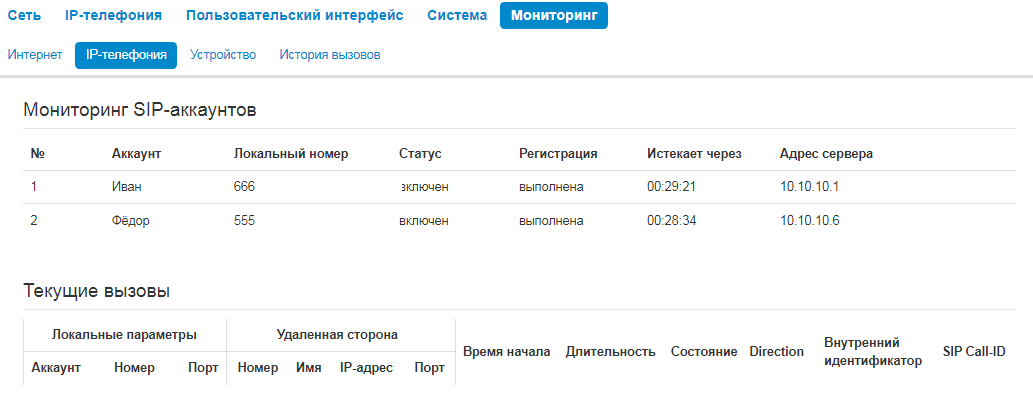Viewport: 1033px width, 406px height.
Task: Click local number 555 cell
Action: (x=245, y=221)
